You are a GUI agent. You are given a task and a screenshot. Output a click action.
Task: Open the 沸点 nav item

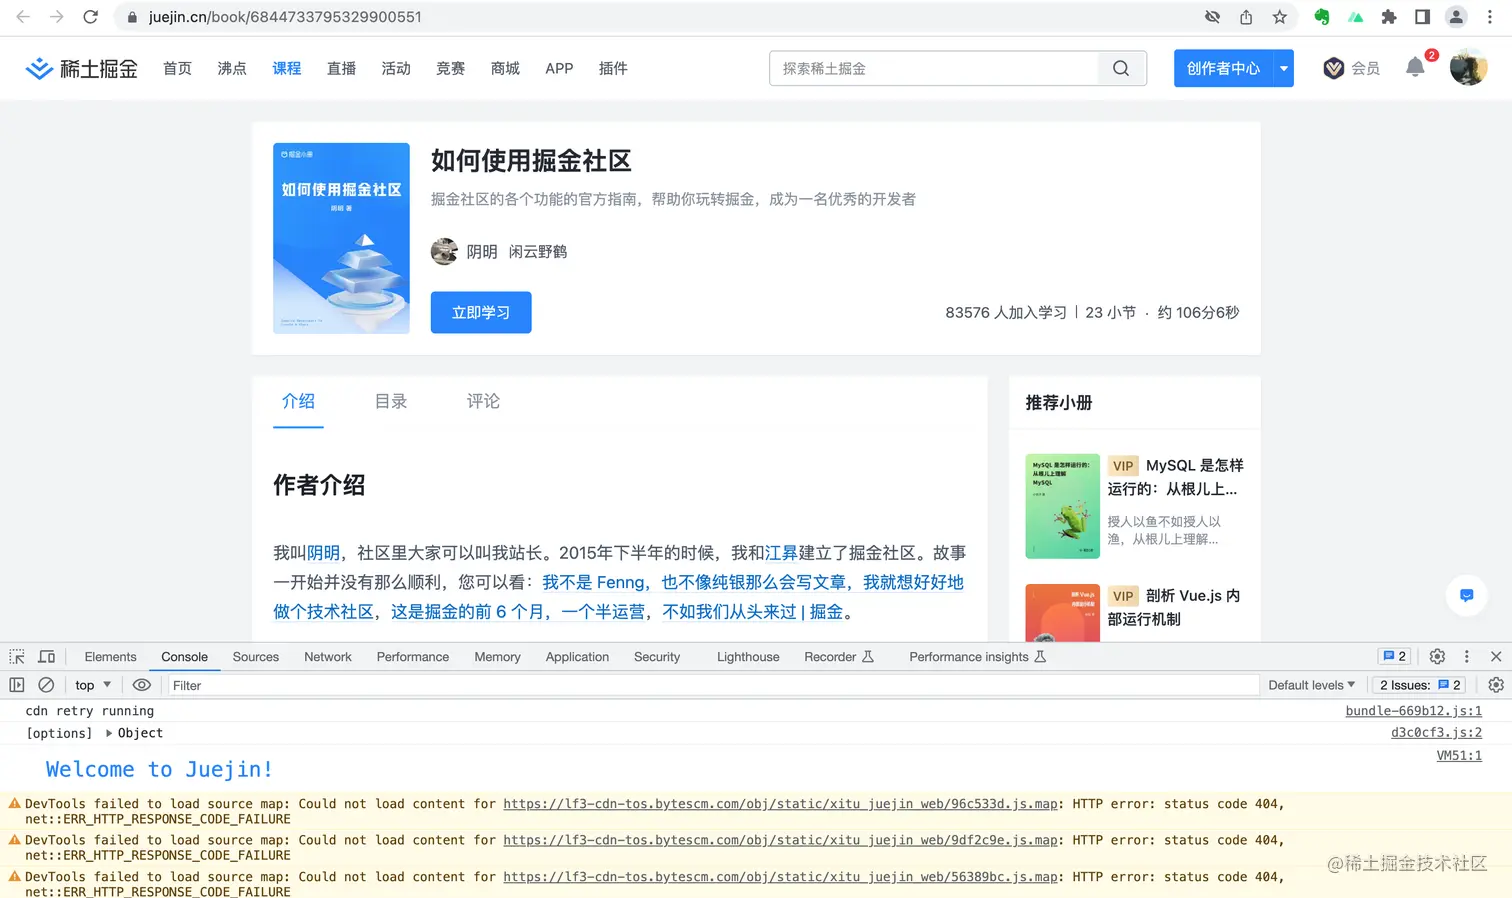[232, 68]
